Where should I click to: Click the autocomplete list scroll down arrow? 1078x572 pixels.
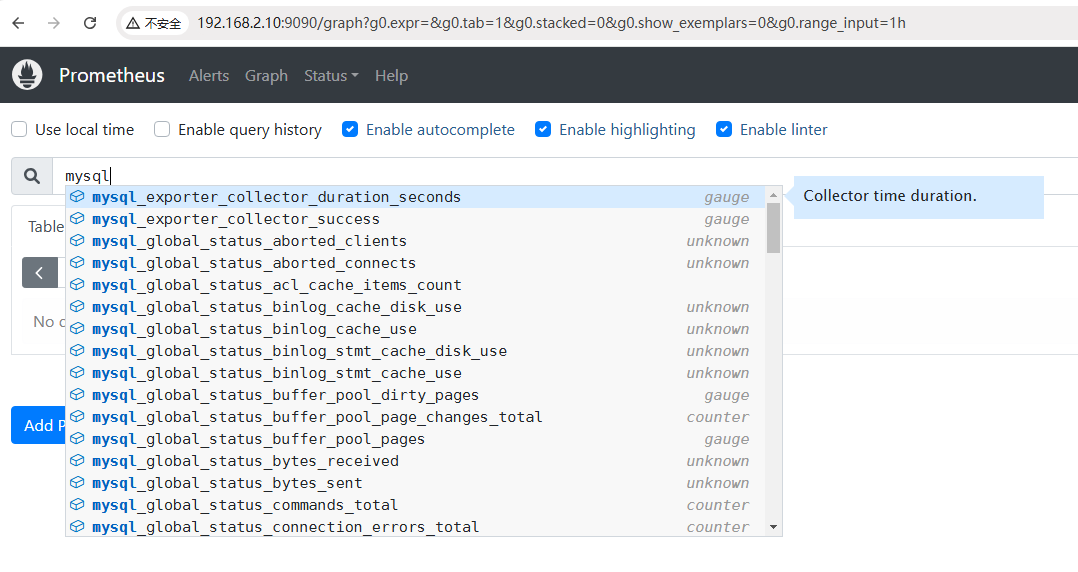click(x=773, y=527)
